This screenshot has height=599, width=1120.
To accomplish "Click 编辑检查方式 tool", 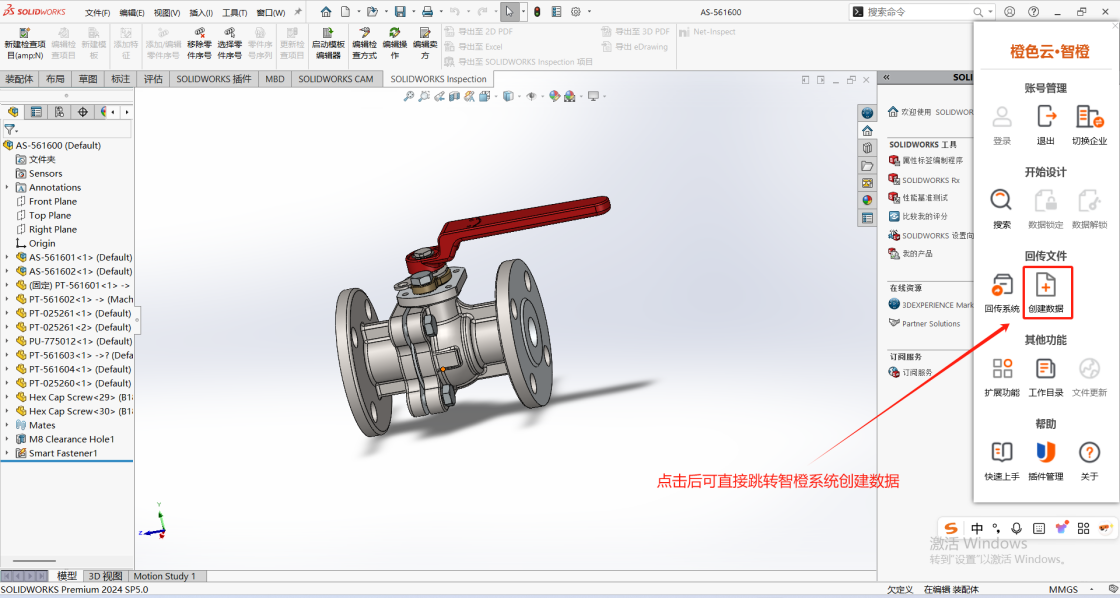I will tap(364, 44).
